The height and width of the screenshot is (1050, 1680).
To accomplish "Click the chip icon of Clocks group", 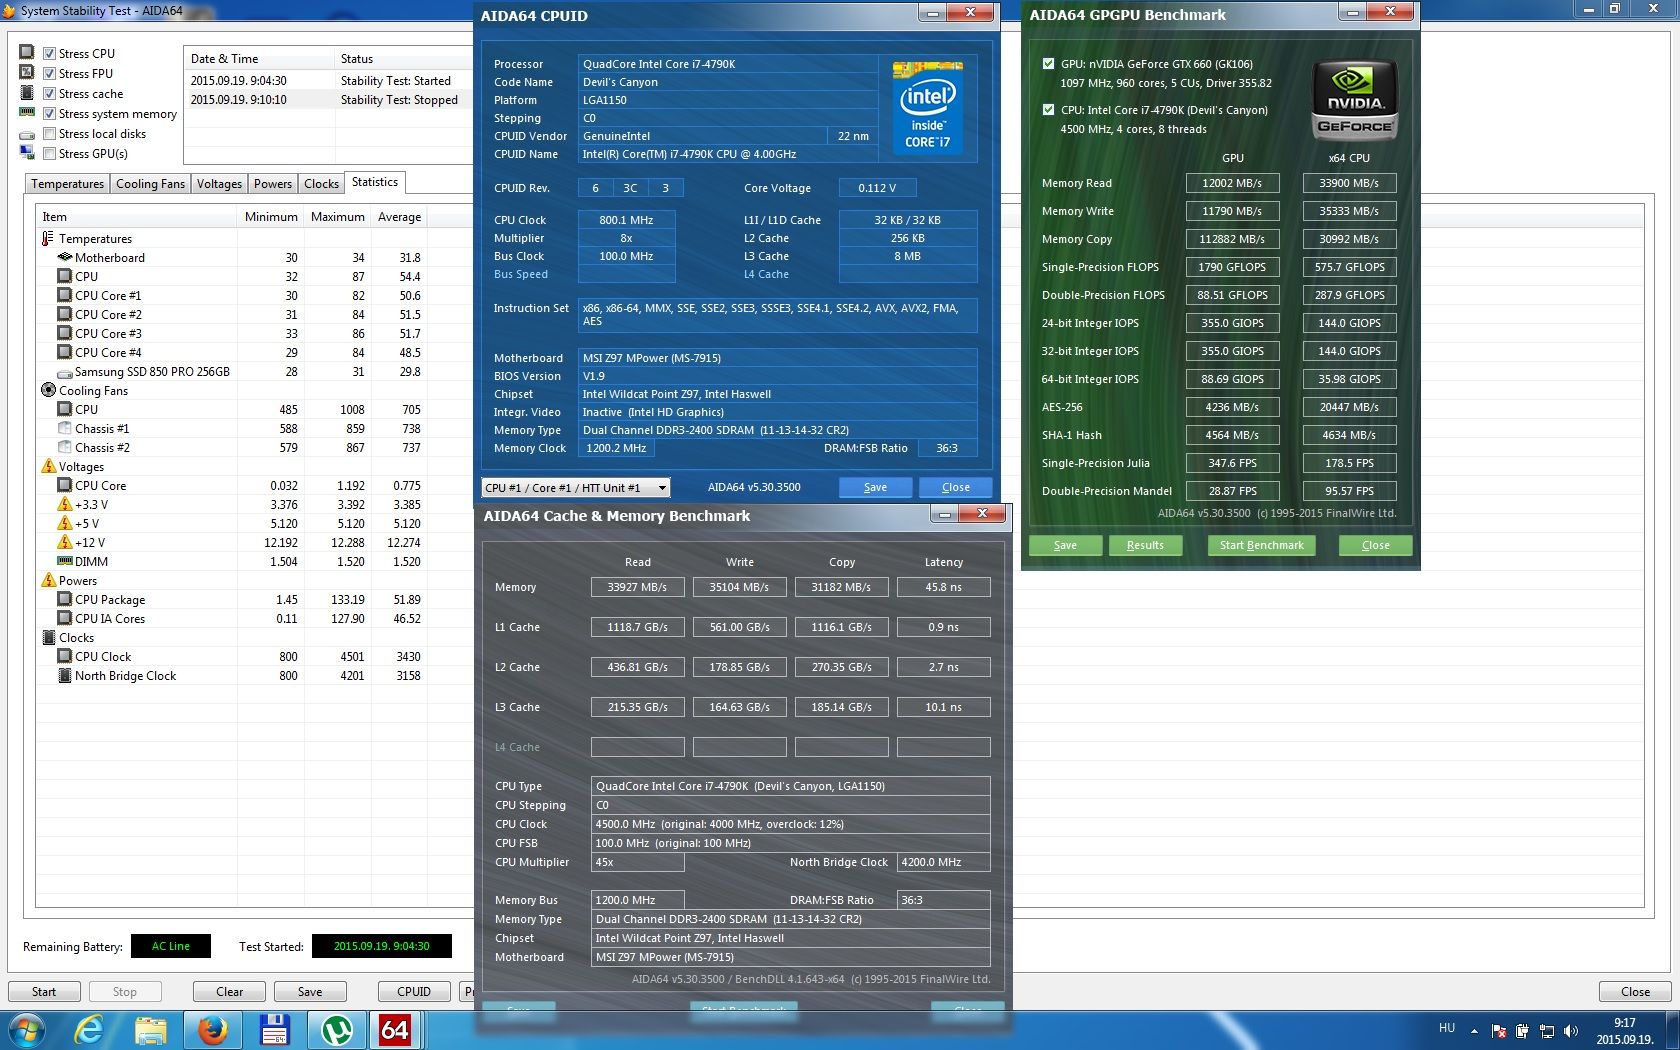I will coord(48,637).
